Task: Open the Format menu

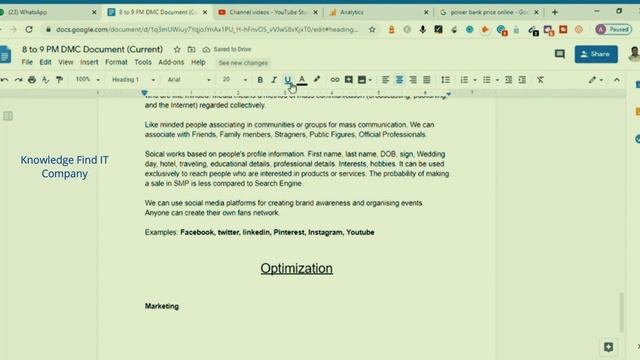Action: pos(116,62)
